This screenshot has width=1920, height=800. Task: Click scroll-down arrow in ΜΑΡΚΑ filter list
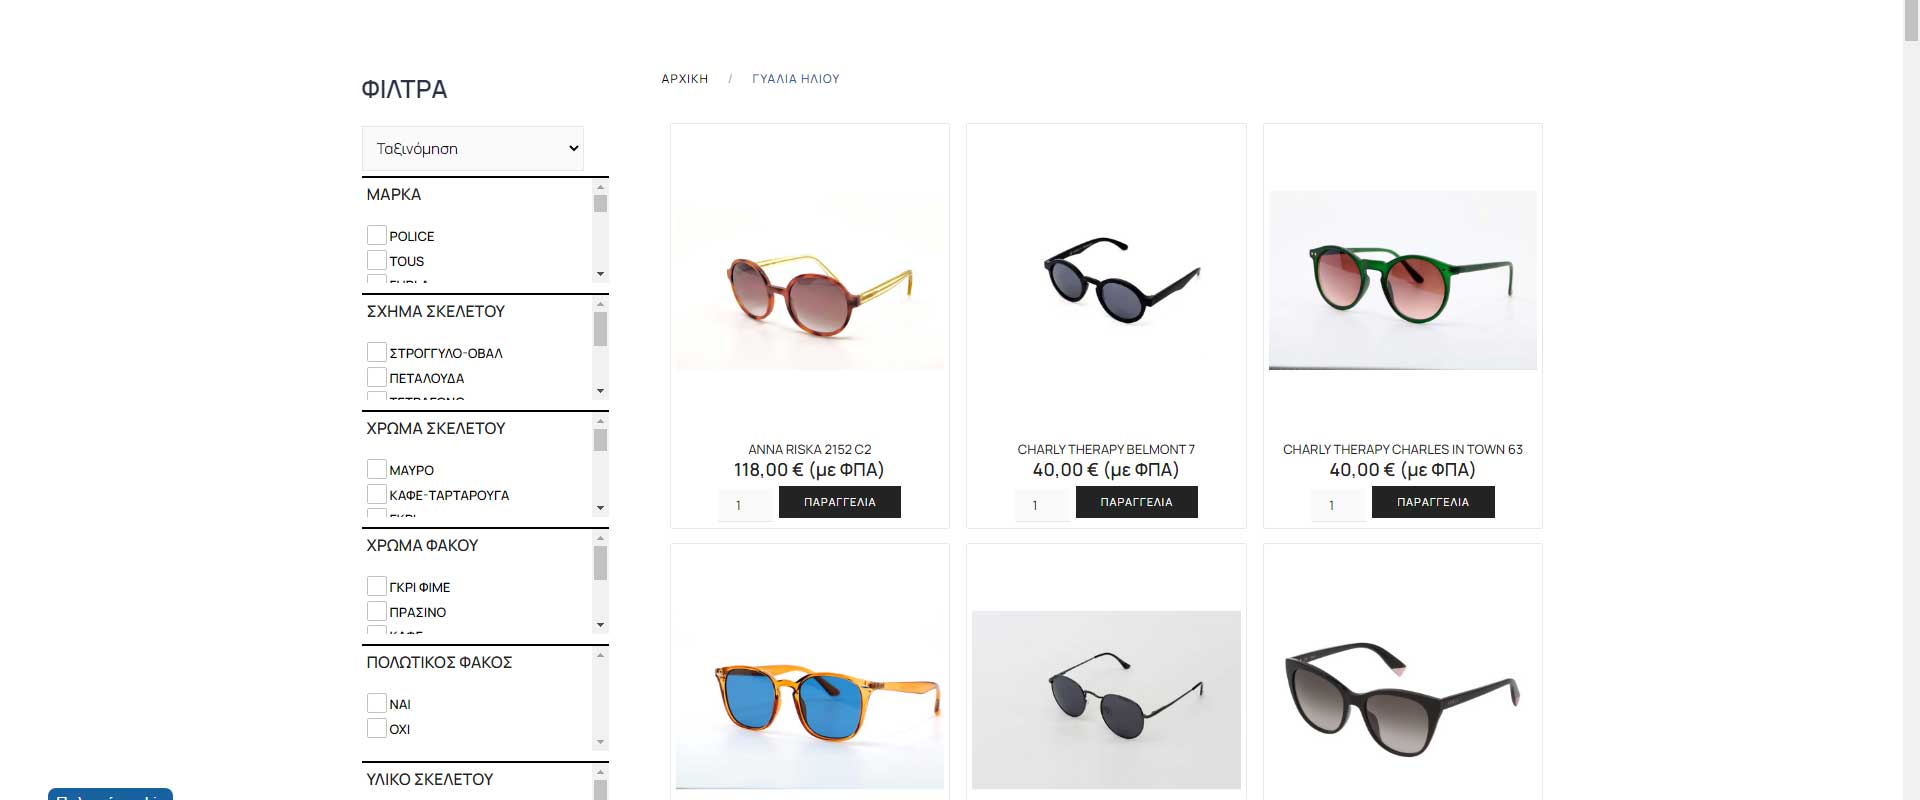click(x=600, y=274)
